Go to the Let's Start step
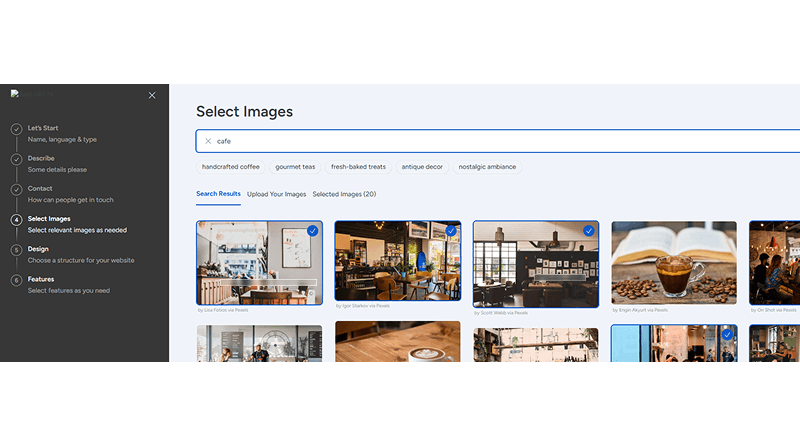This screenshot has width=800, height=445. pos(43,128)
